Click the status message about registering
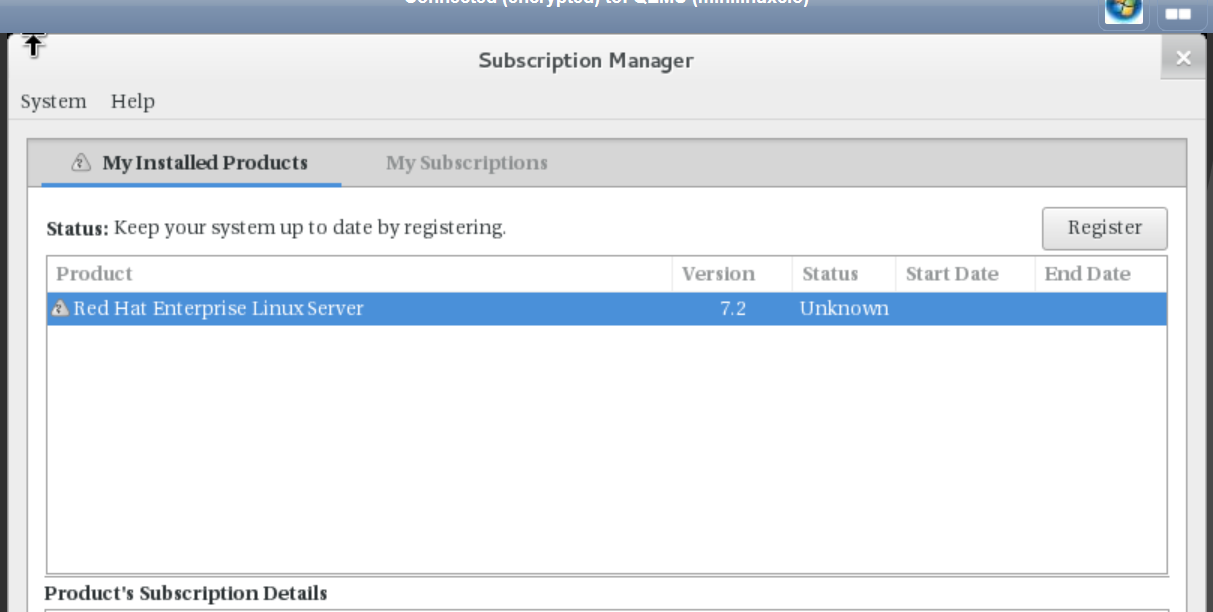The image size is (1213, 612). pyautogui.click(x=310, y=228)
